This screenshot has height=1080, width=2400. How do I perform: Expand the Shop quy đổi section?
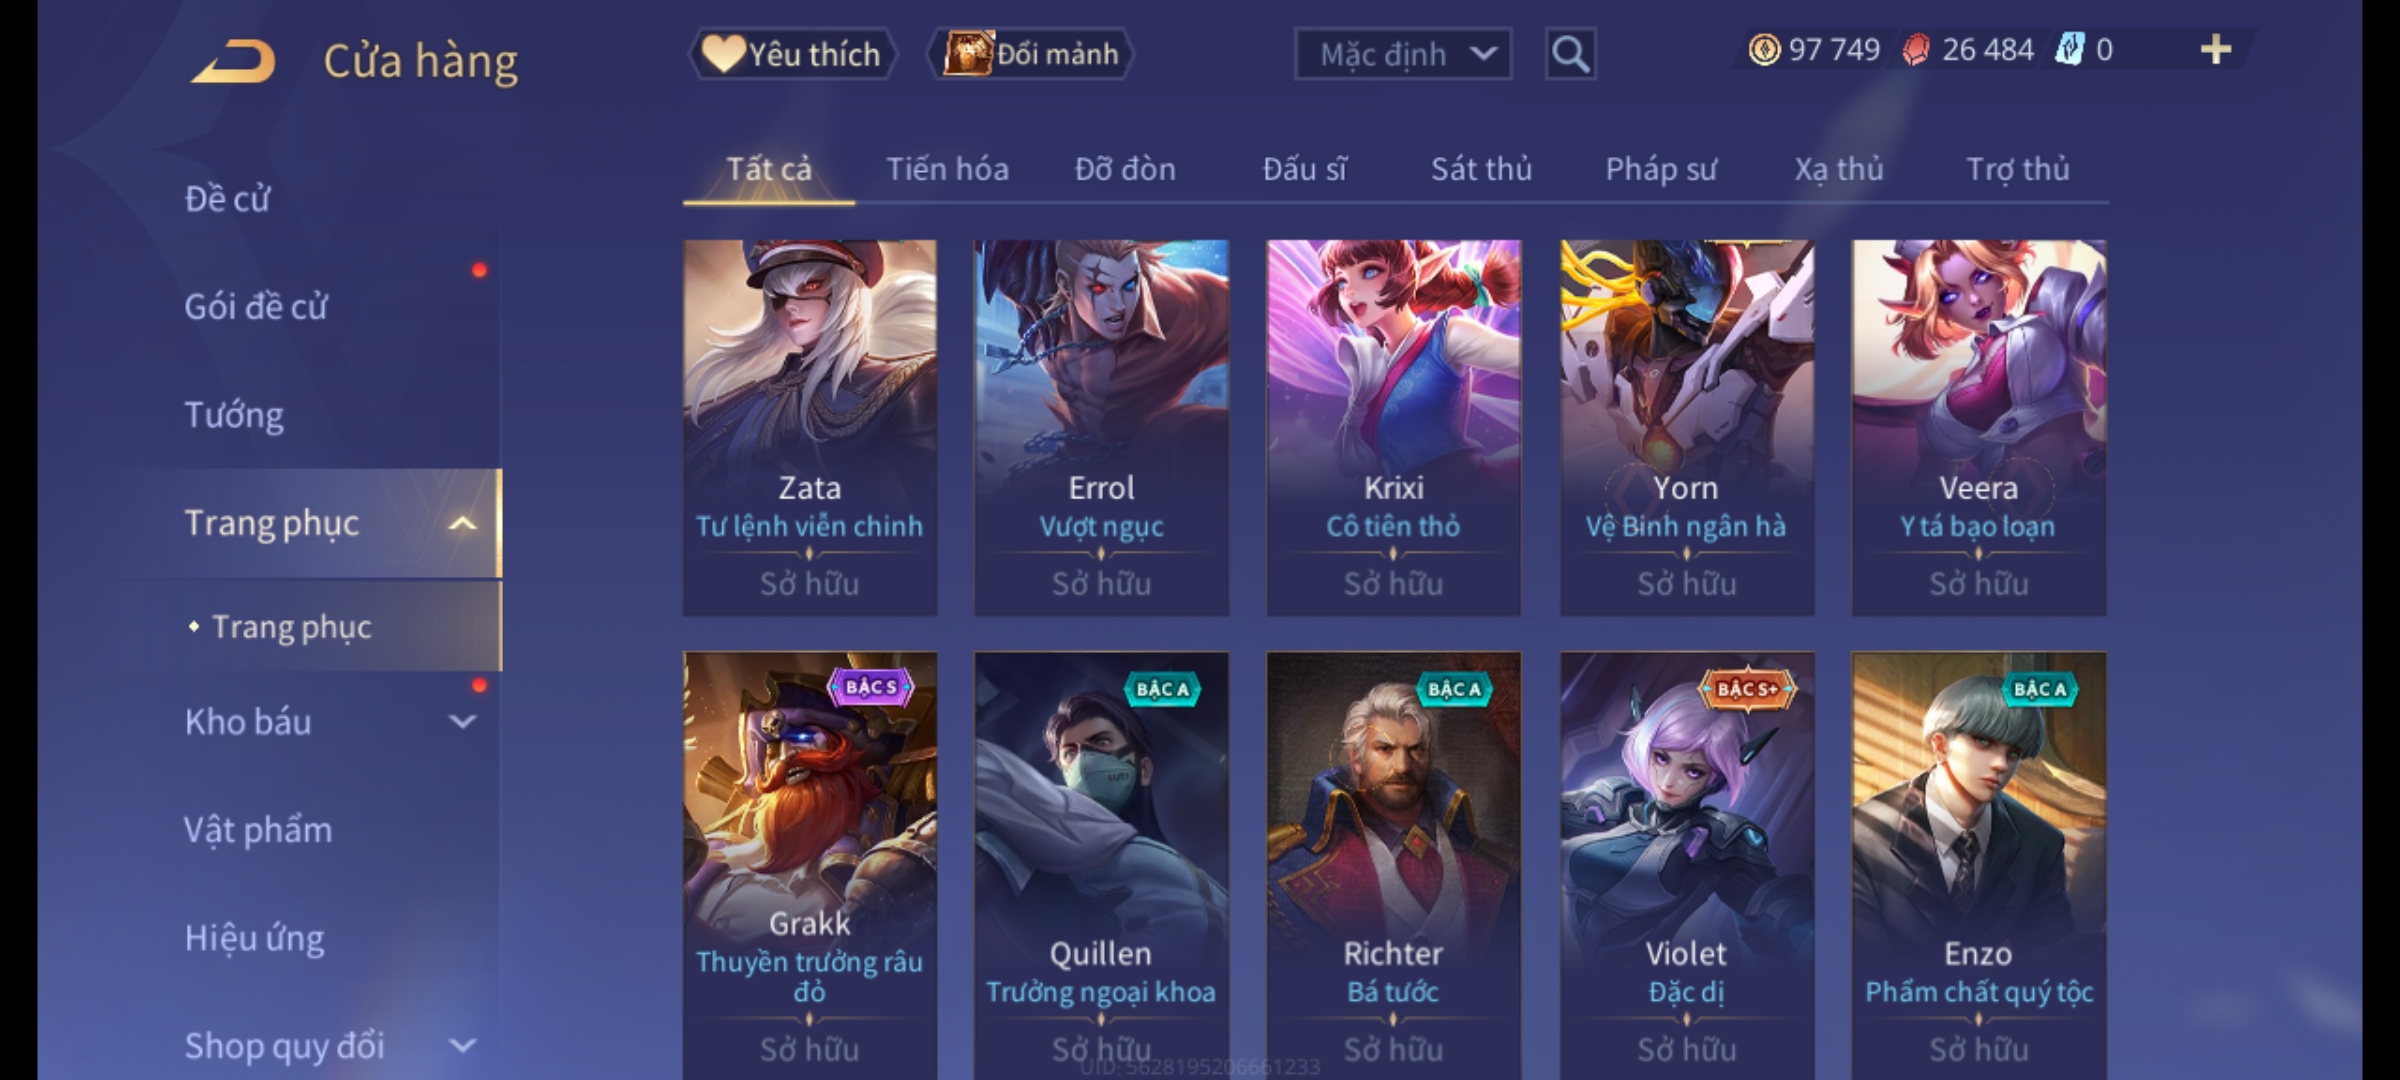462,1046
